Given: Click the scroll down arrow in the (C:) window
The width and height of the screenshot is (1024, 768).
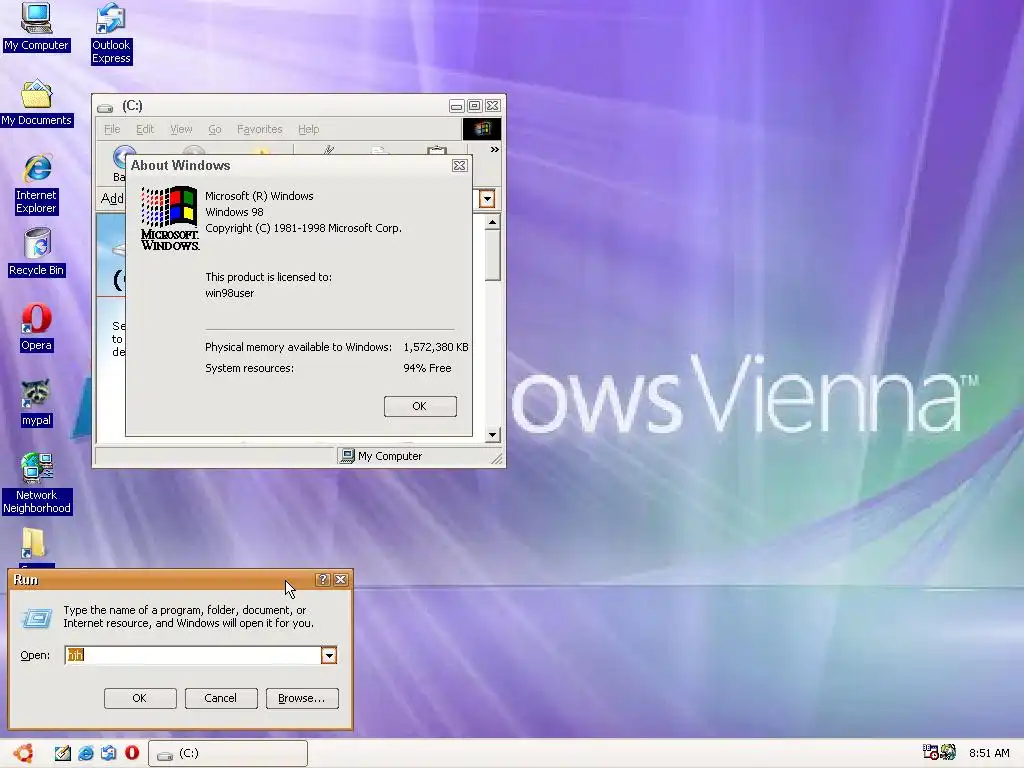Looking at the screenshot, I should click(x=493, y=435).
